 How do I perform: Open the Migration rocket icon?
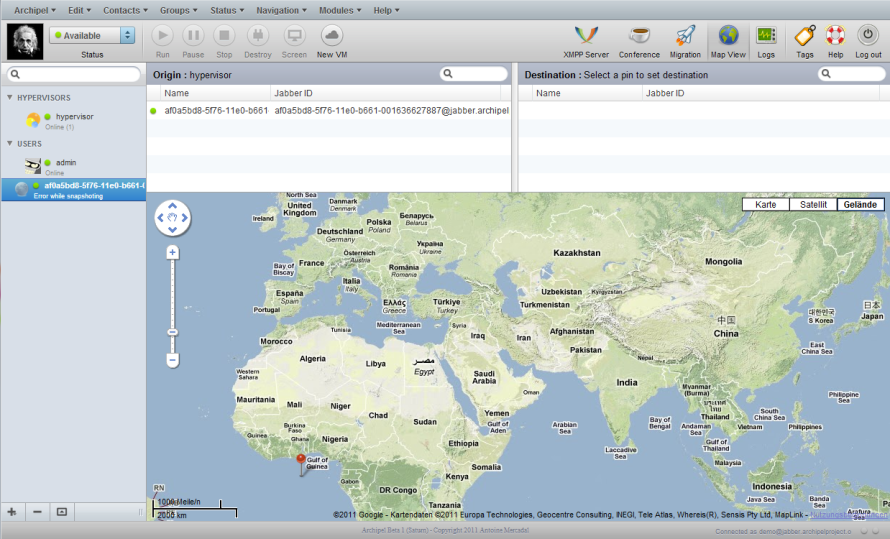coord(685,36)
